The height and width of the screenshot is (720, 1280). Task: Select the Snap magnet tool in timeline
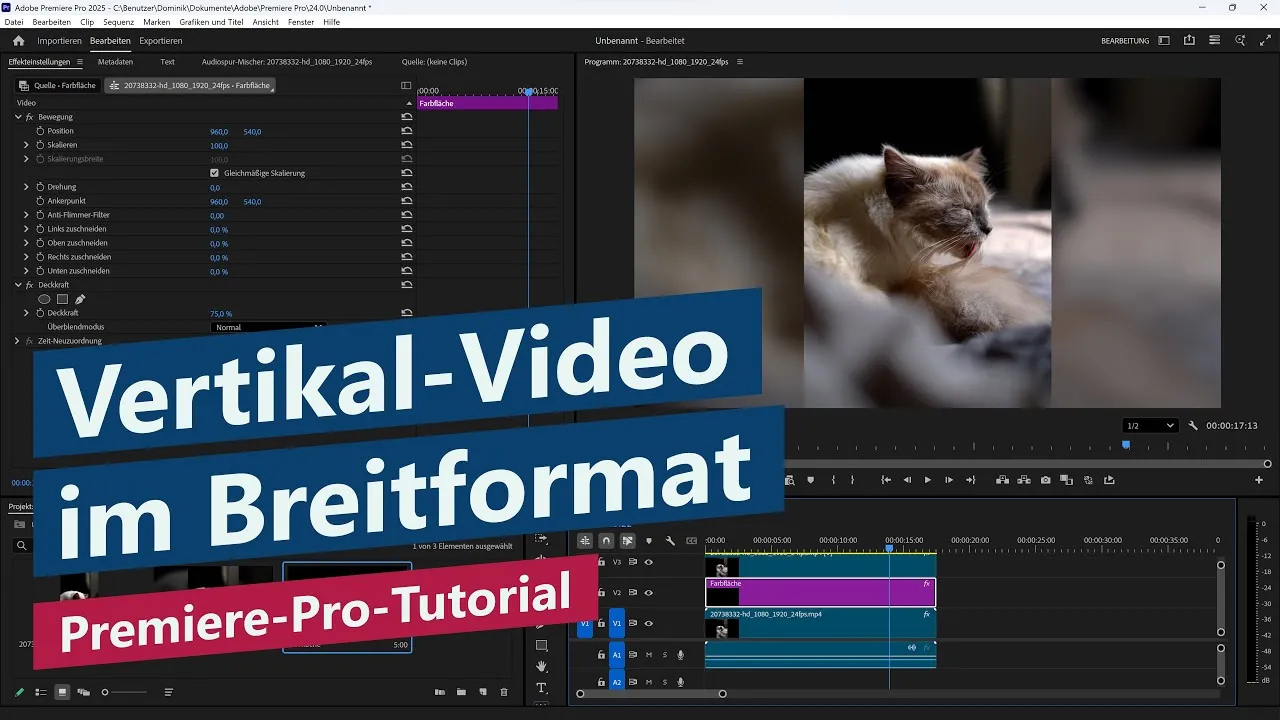tap(607, 540)
